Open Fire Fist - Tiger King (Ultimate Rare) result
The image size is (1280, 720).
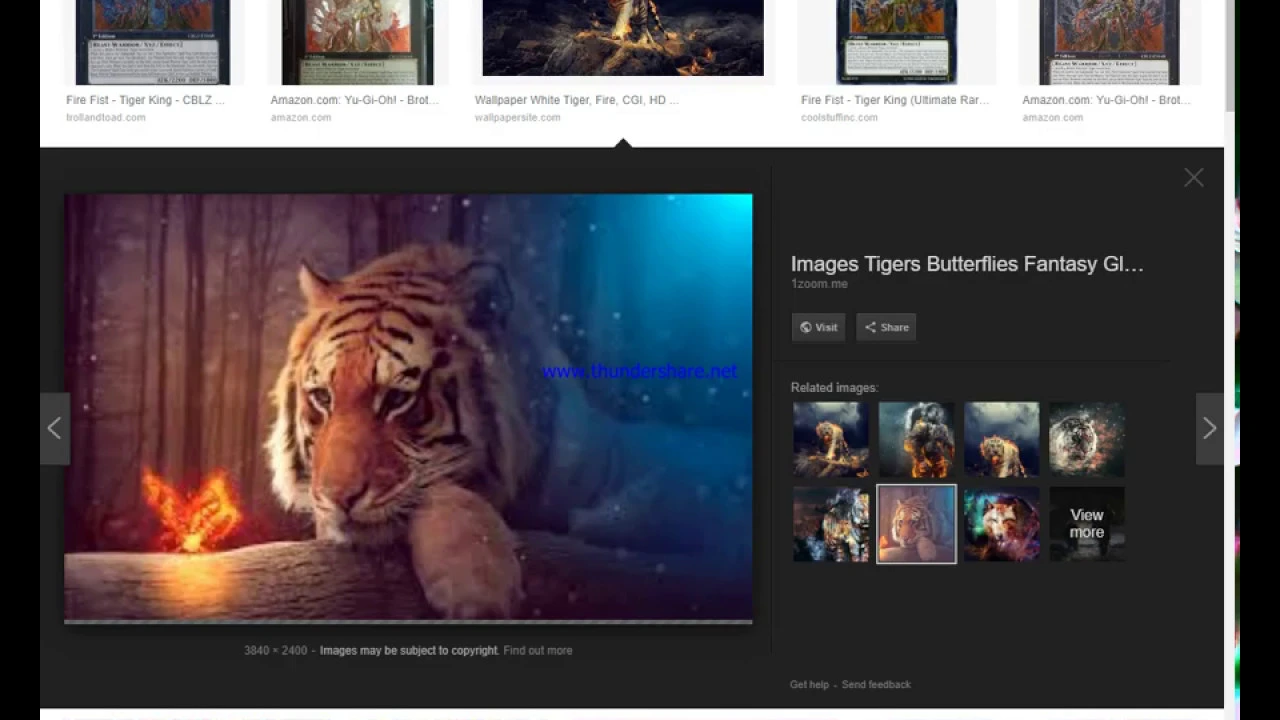coord(895,100)
